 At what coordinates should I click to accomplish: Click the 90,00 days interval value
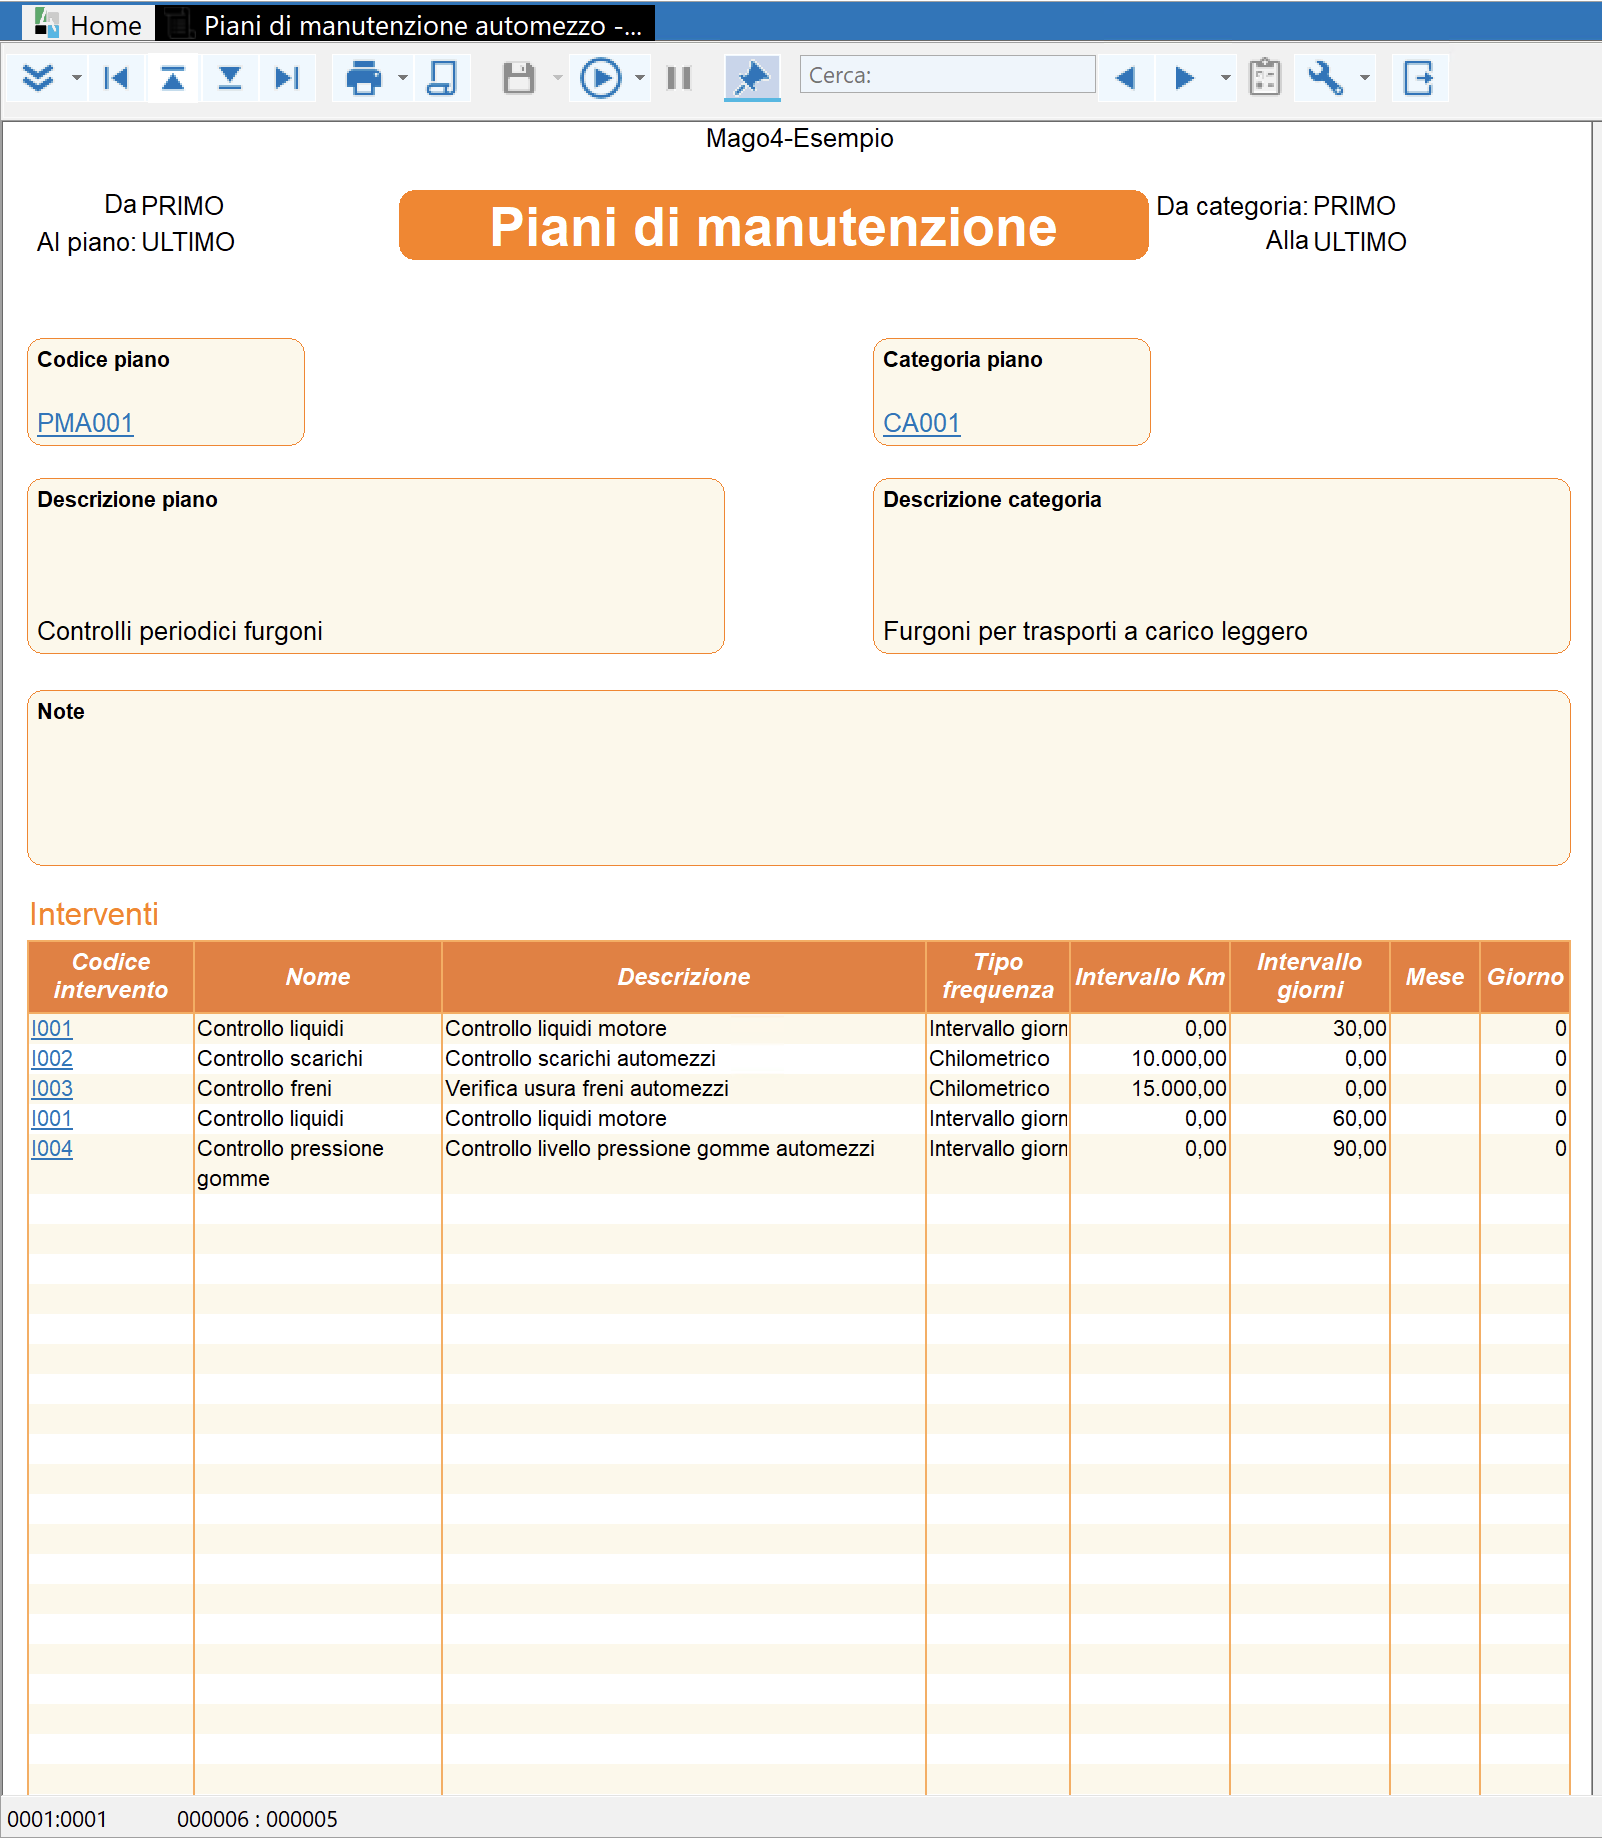1359,1148
